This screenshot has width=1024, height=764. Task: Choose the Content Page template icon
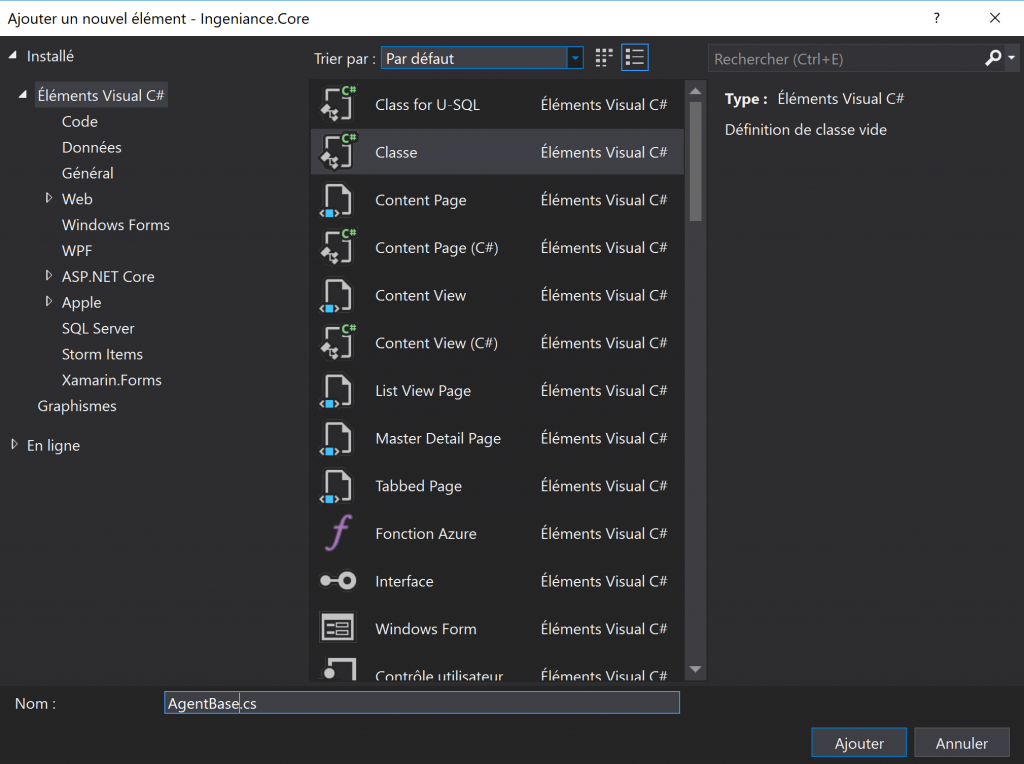tap(336, 200)
